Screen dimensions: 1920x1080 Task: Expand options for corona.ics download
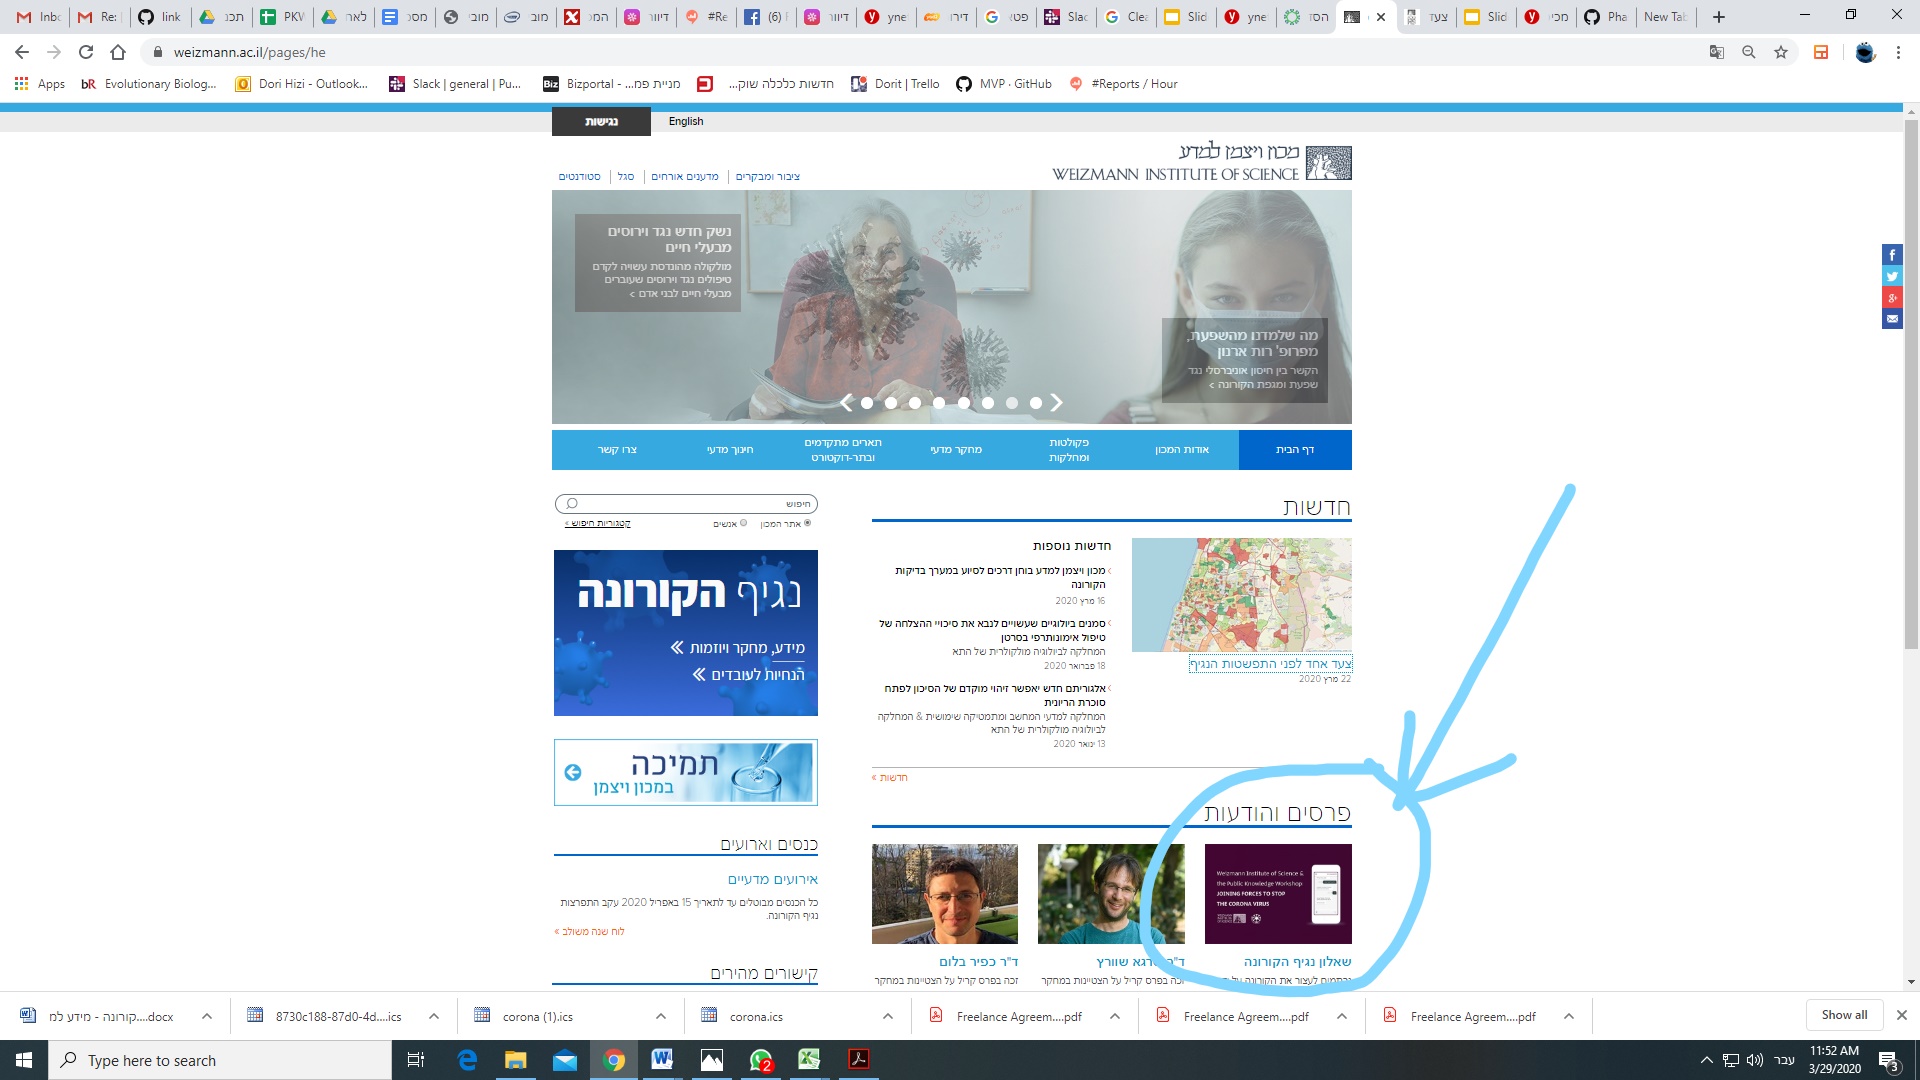pos(887,1016)
